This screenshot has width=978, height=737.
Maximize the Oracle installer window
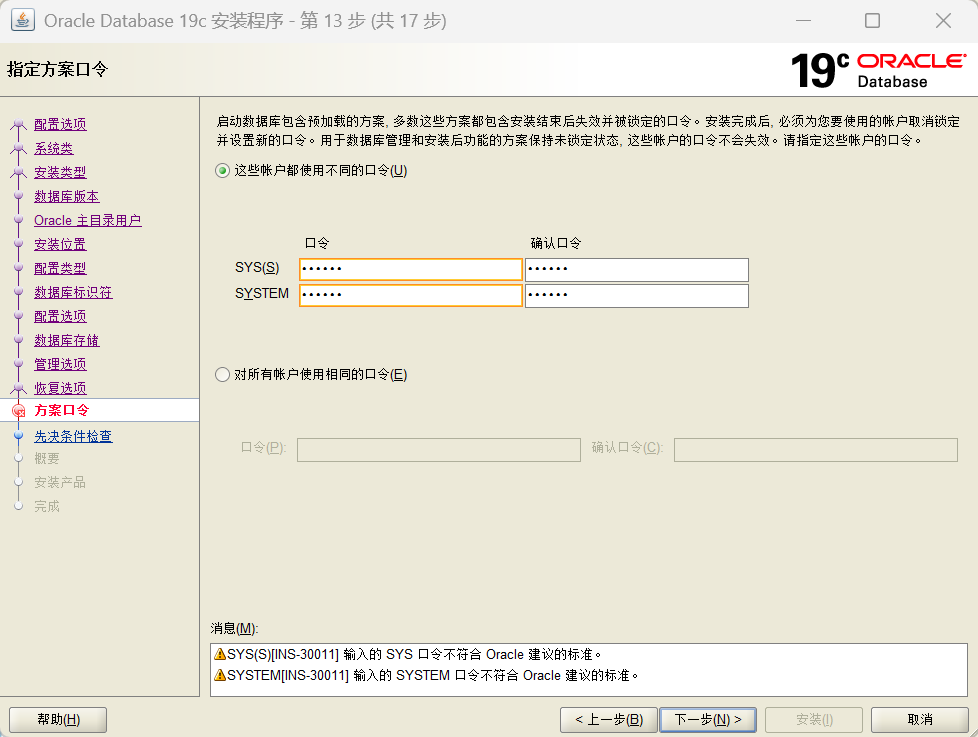(873, 21)
